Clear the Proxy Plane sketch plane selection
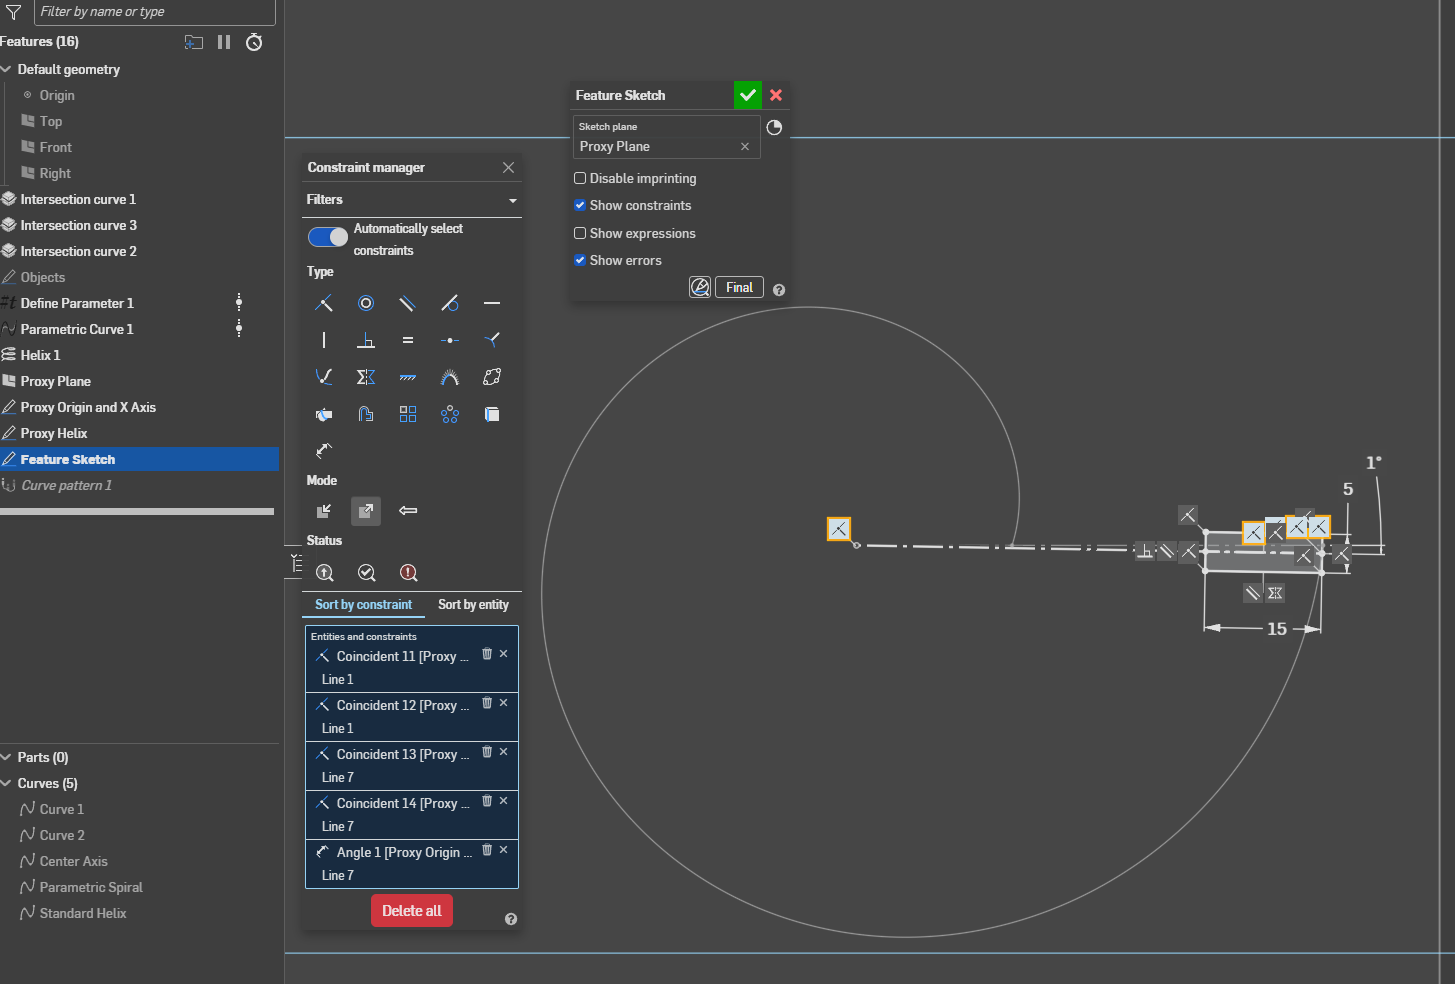This screenshot has width=1455, height=984. (x=745, y=146)
